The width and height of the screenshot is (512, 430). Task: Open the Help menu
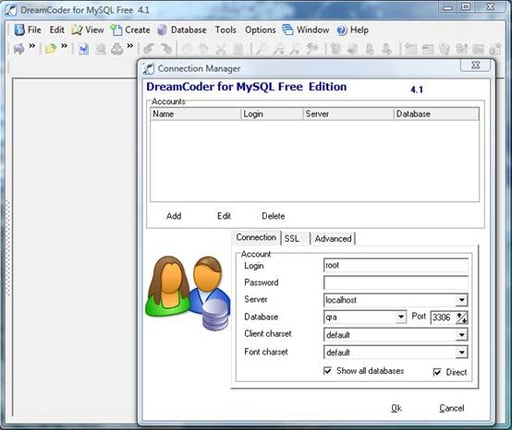tap(353, 30)
